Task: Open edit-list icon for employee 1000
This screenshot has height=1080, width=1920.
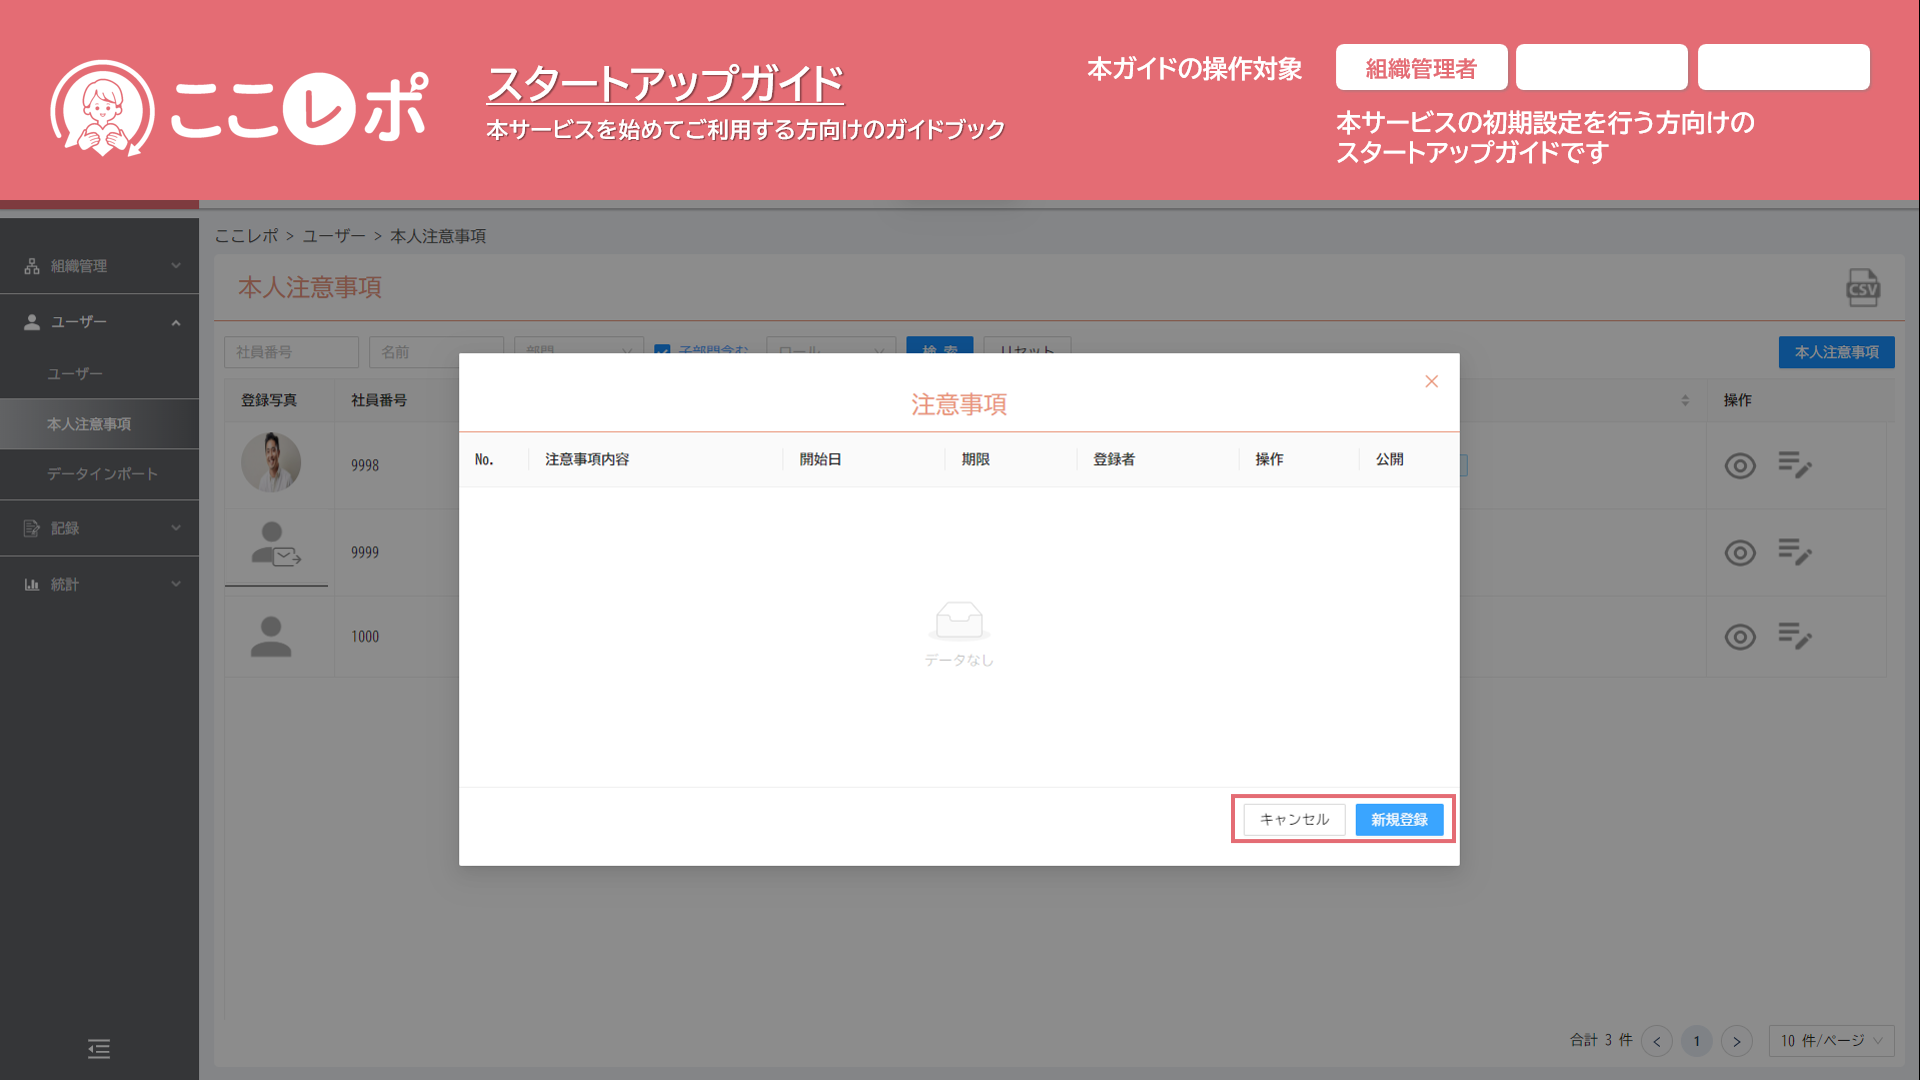Action: (1794, 636)
